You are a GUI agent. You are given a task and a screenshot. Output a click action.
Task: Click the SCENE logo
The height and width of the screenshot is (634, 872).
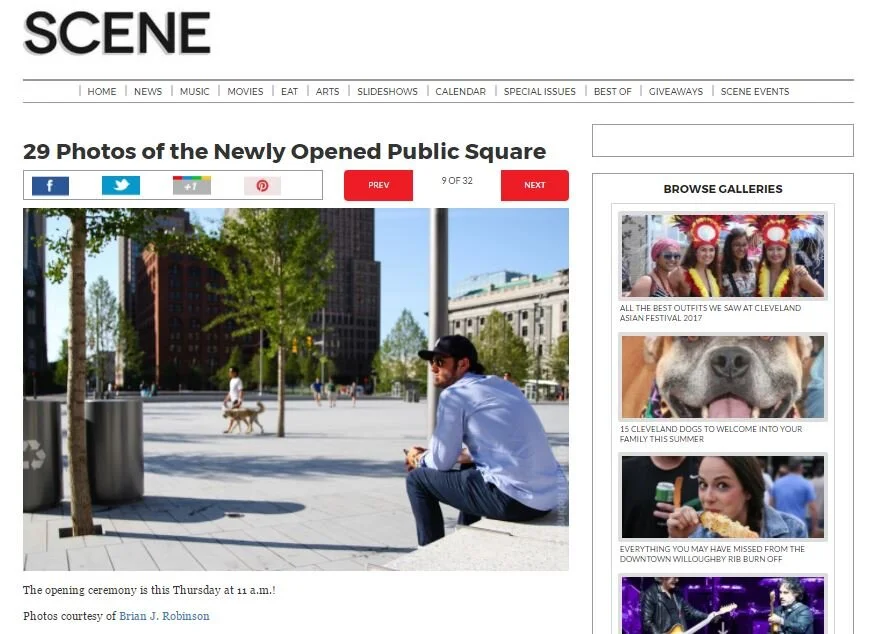(117, 33)
